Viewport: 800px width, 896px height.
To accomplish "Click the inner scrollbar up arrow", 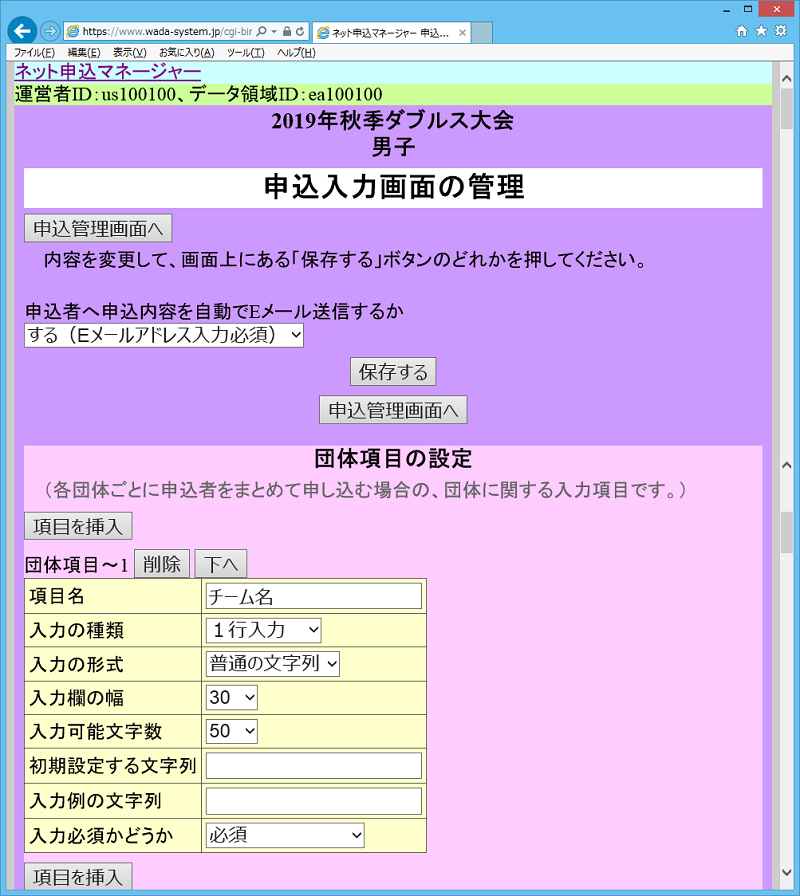I will tap(787, 465).
